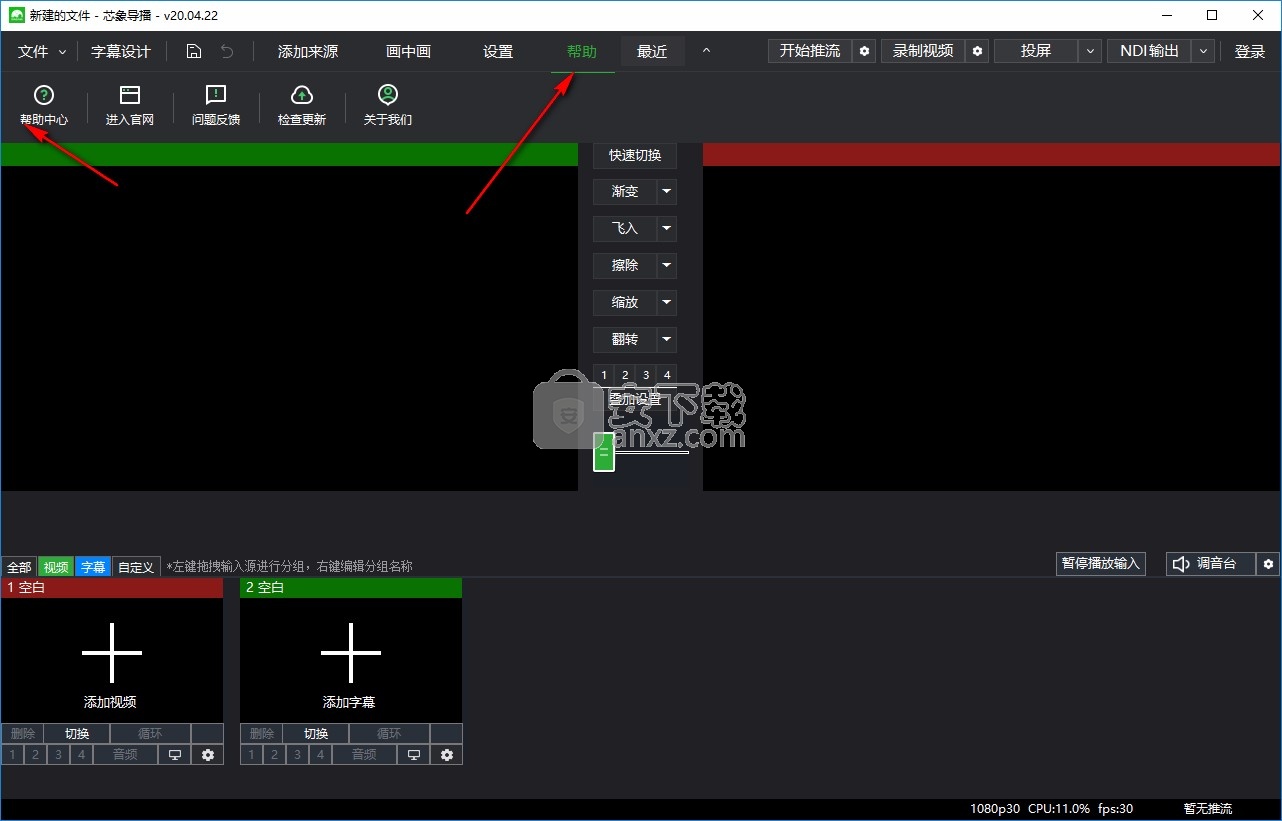
Task: Open the NDI输出 dropdown arrow
Action: pos(1204,51)
